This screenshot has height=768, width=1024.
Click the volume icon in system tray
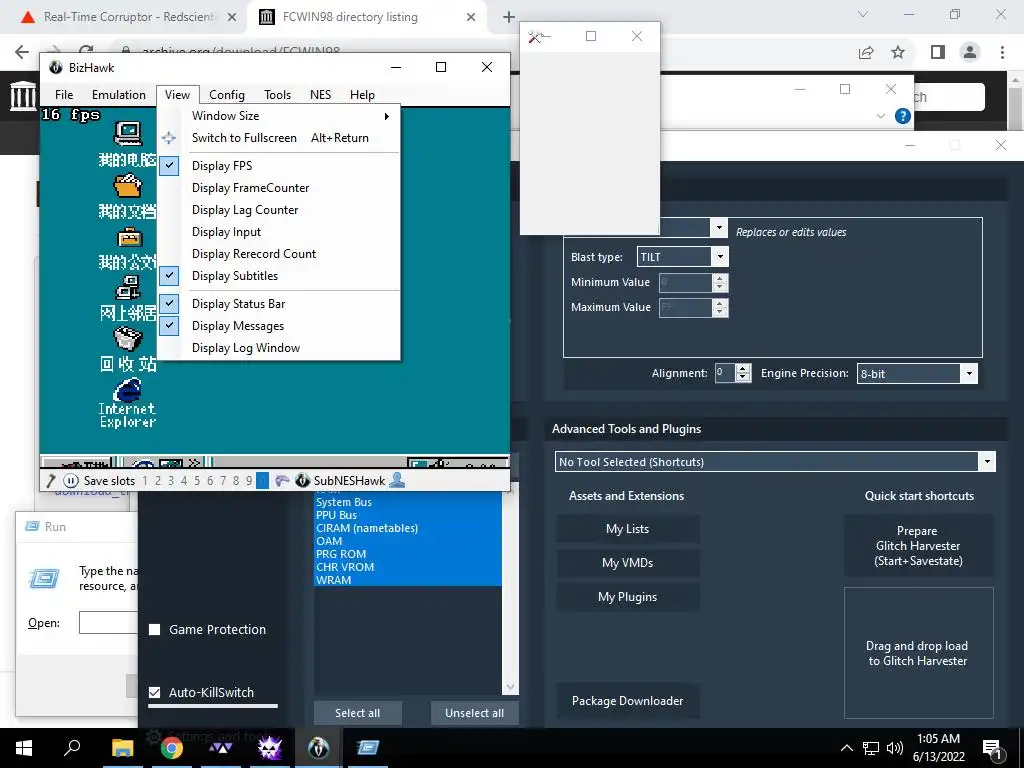pos(895,748)
